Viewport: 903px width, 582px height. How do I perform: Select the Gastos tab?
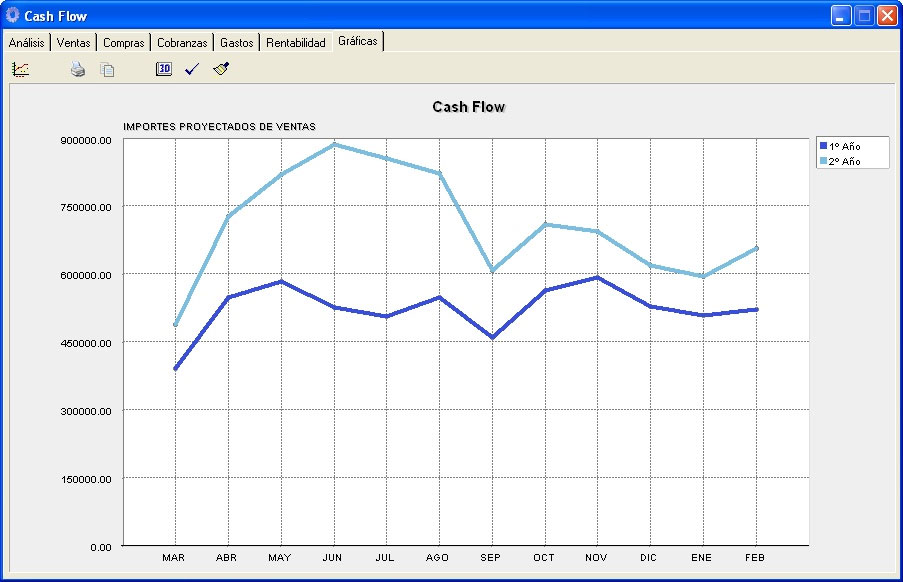click(236, 43)
